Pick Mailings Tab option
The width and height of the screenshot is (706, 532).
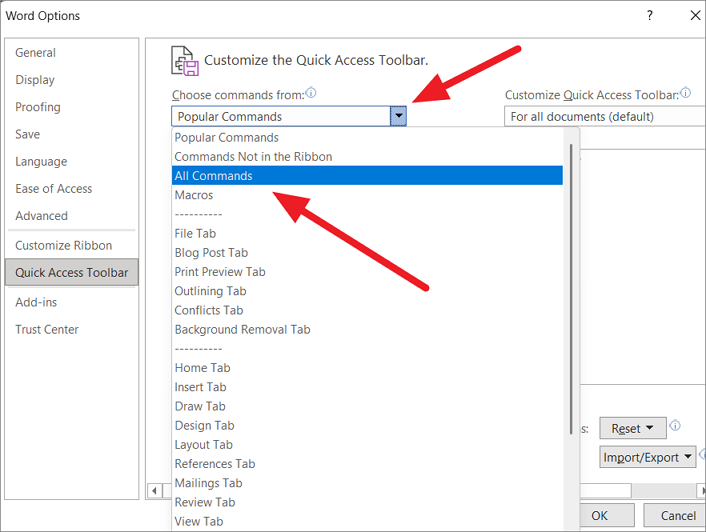(x=367, y=483)
